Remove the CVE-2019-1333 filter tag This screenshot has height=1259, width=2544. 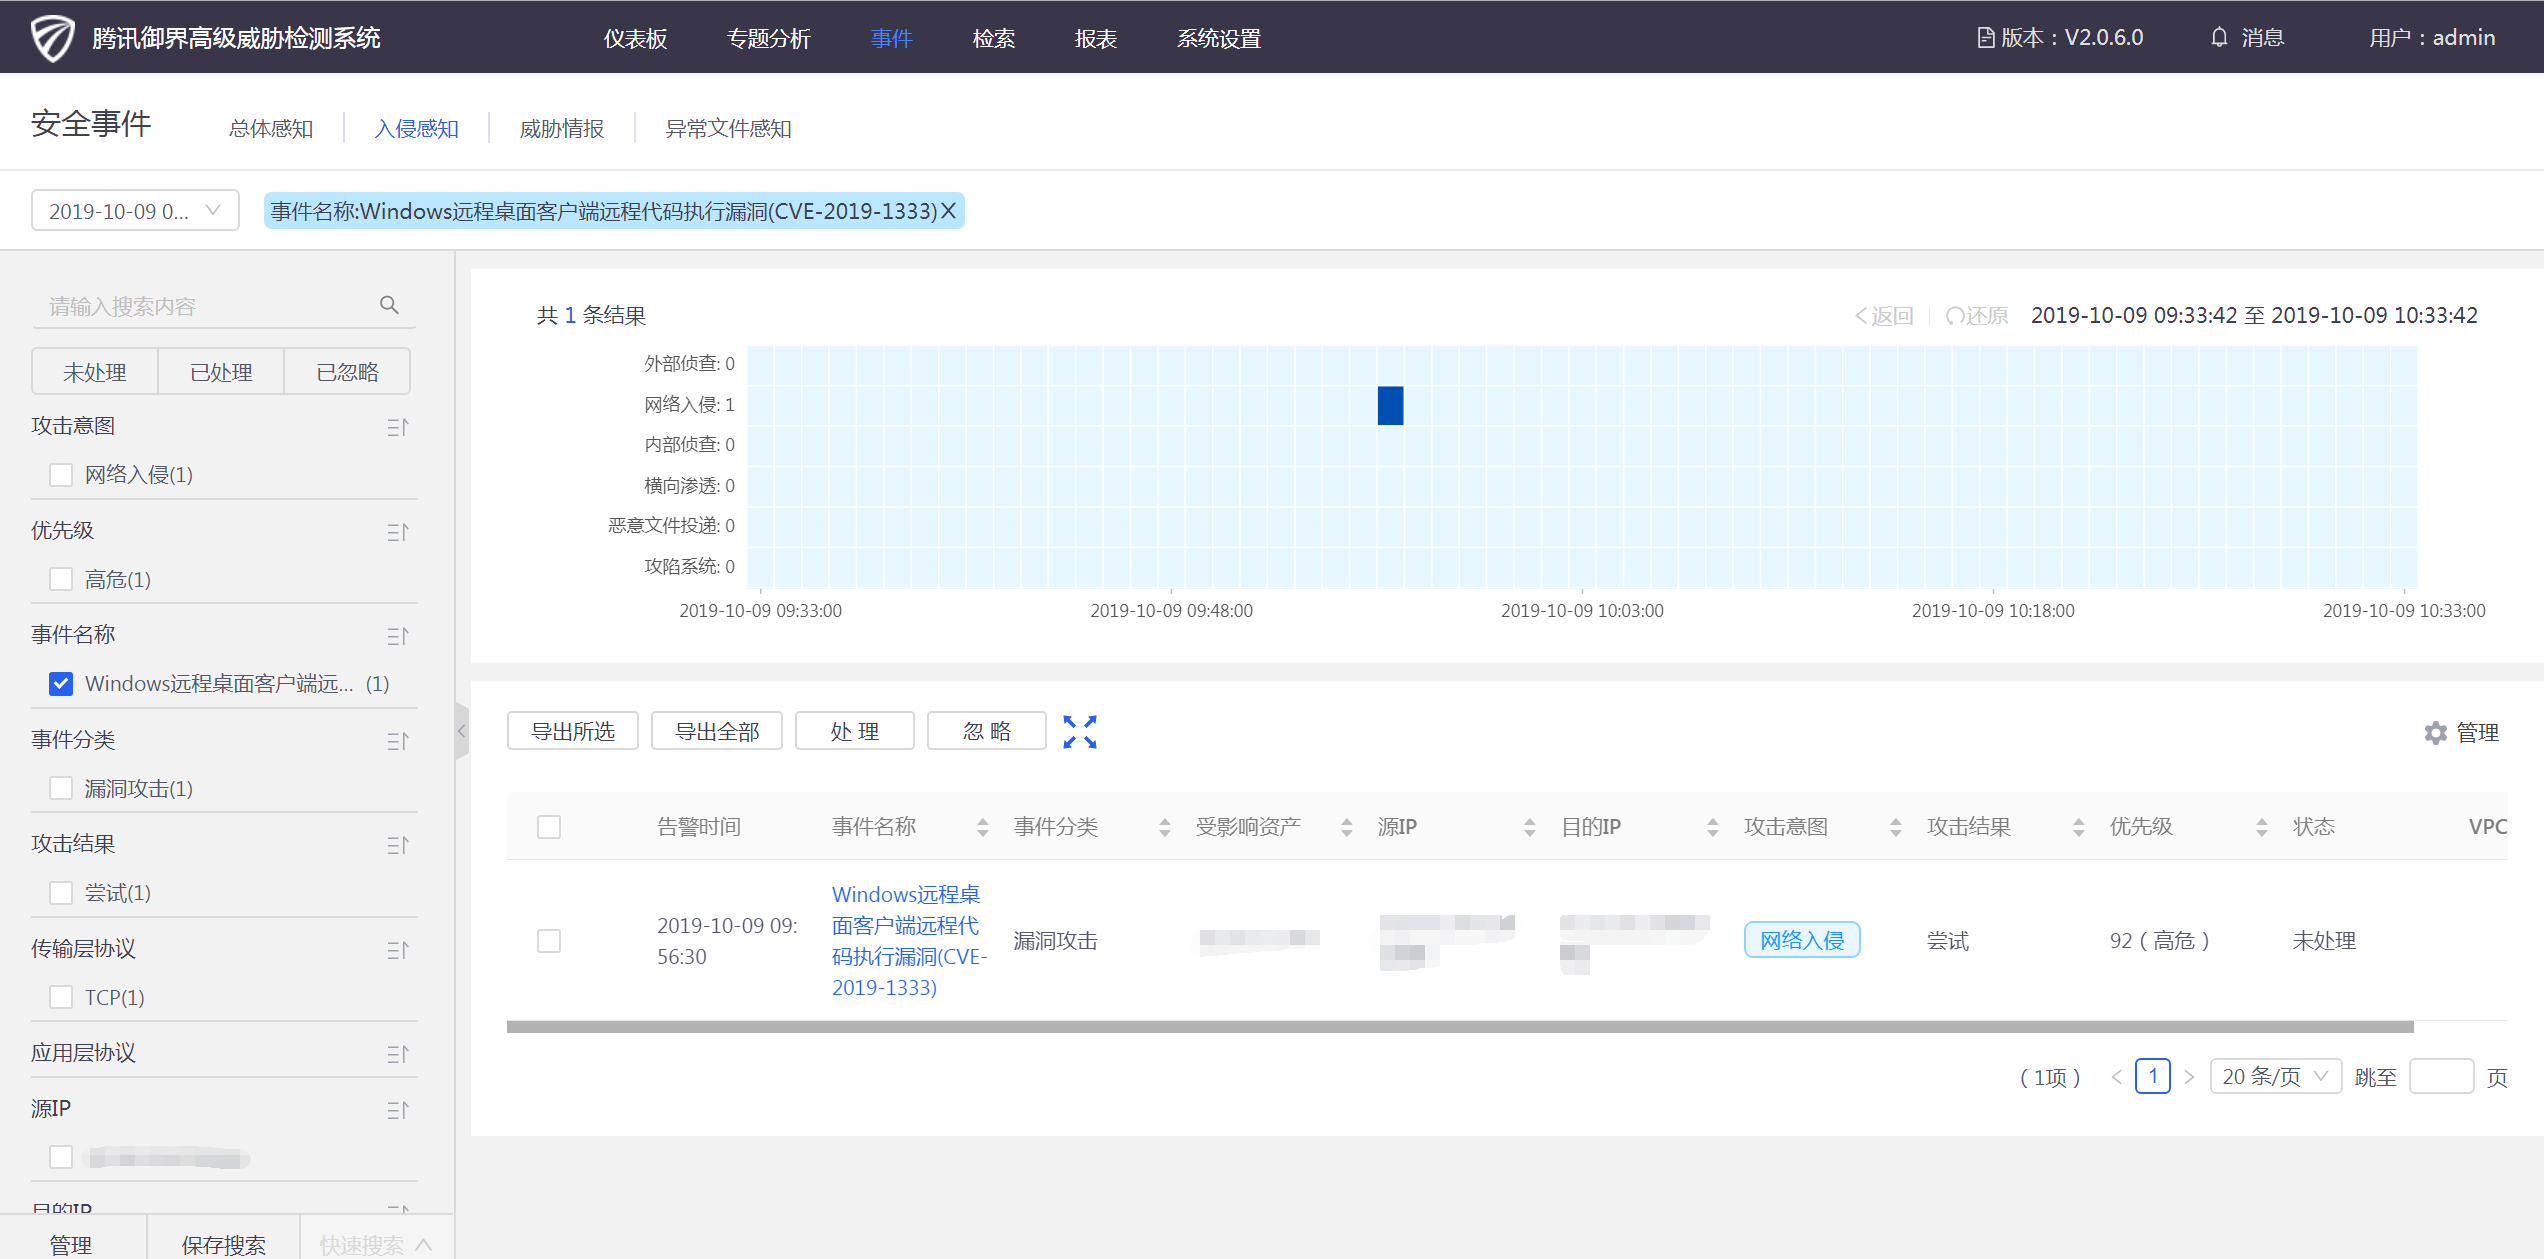(x=949, y=211)
